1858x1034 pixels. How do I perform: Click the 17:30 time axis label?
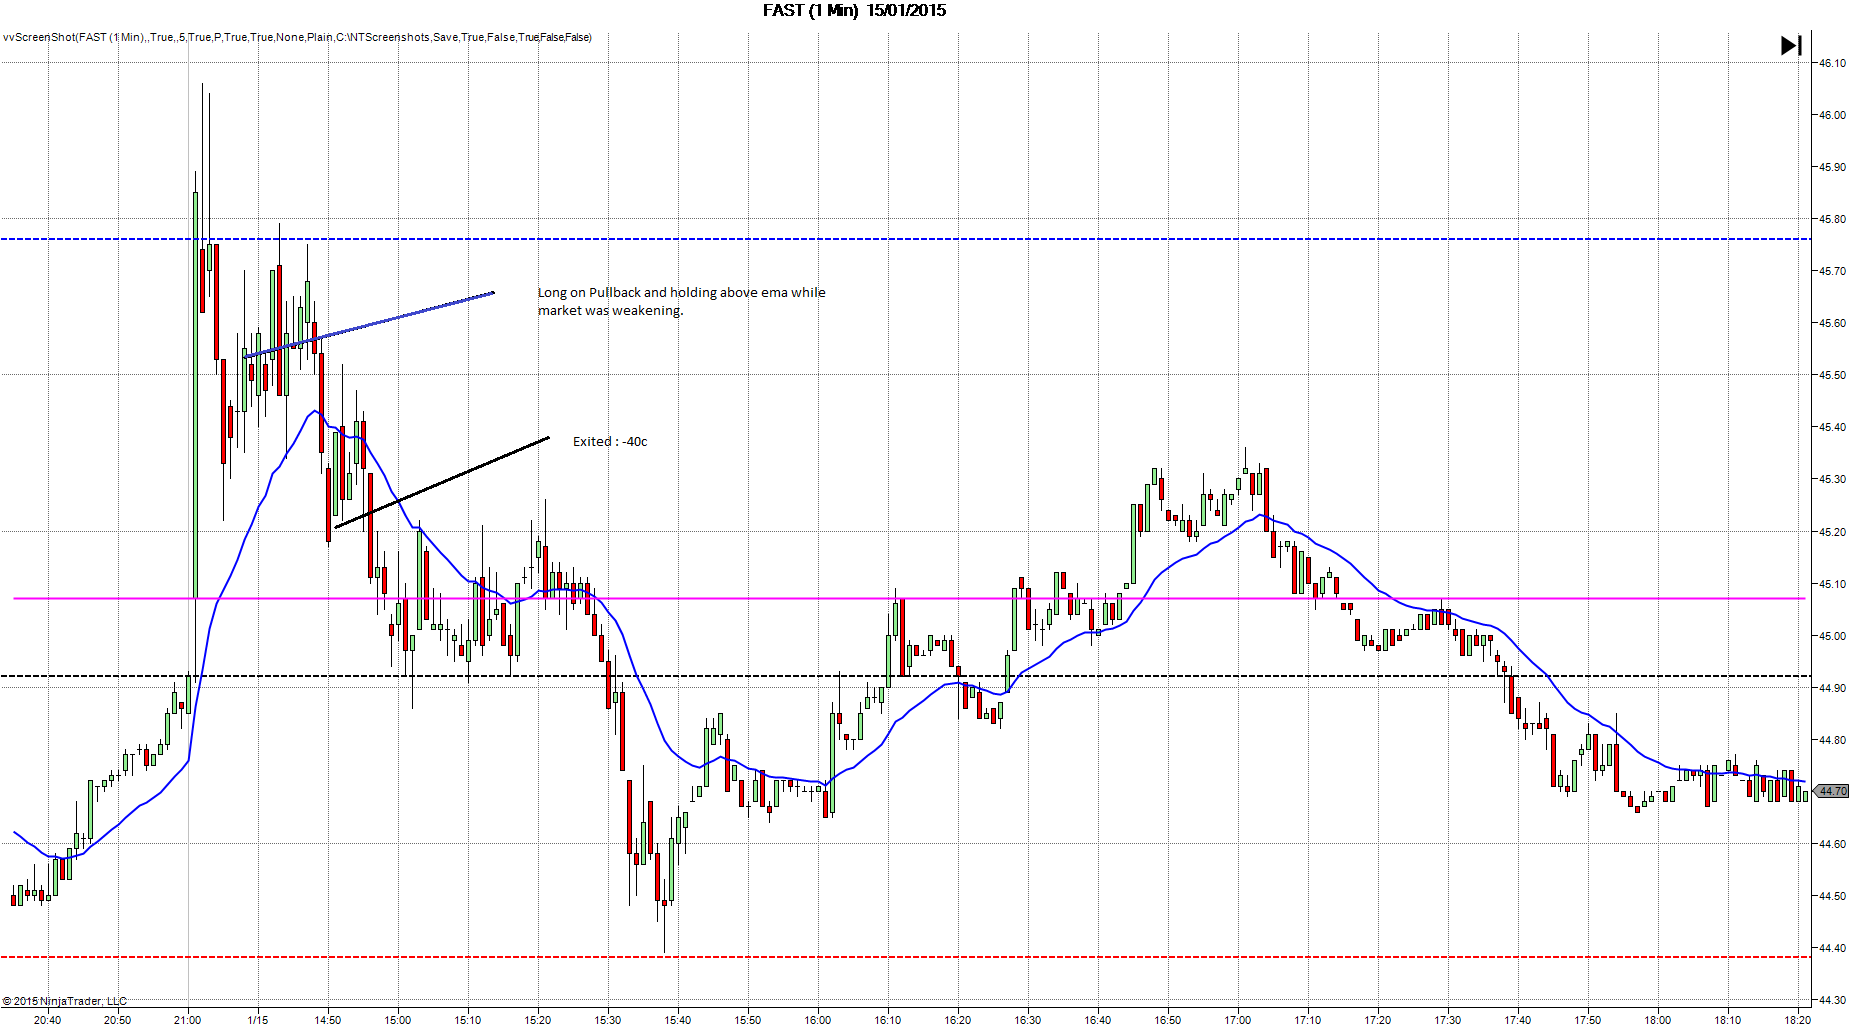[1447, 1020]
